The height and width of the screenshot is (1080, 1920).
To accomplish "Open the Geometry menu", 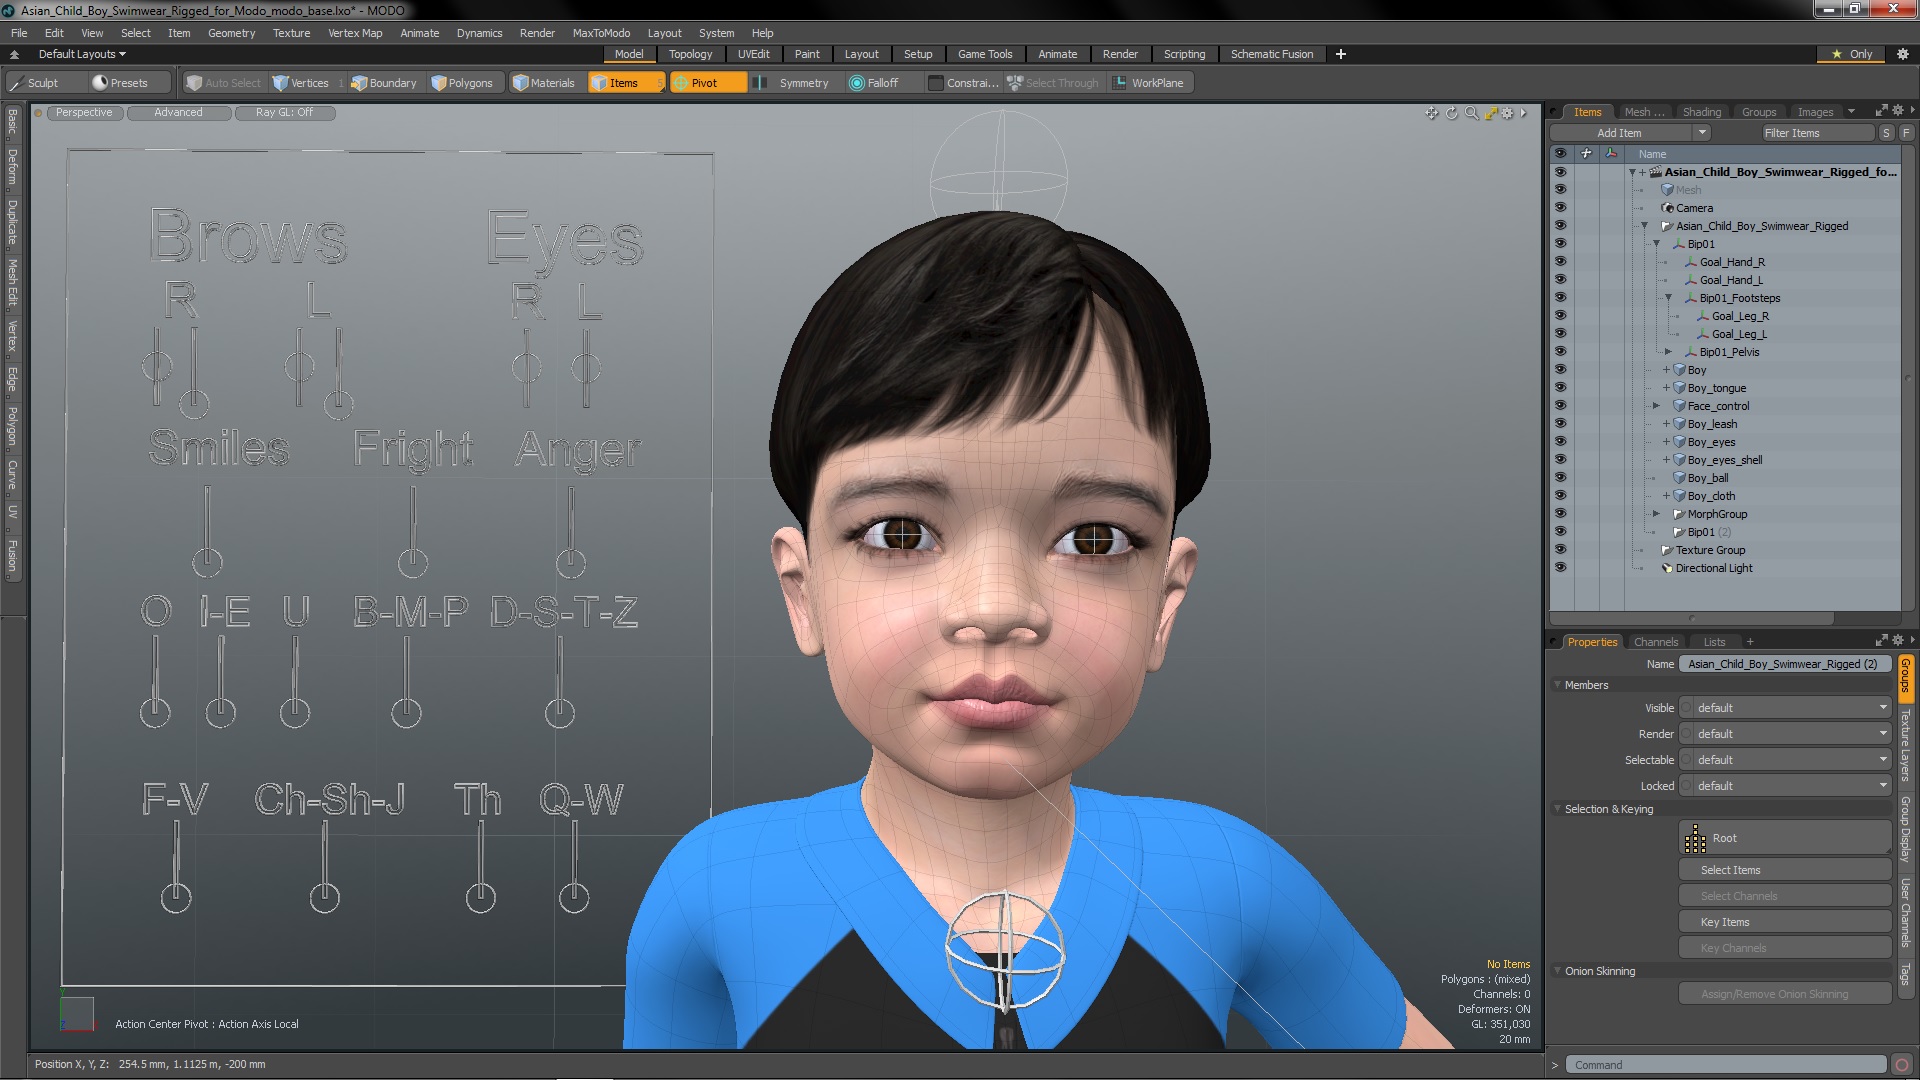I will pos(231,33).
